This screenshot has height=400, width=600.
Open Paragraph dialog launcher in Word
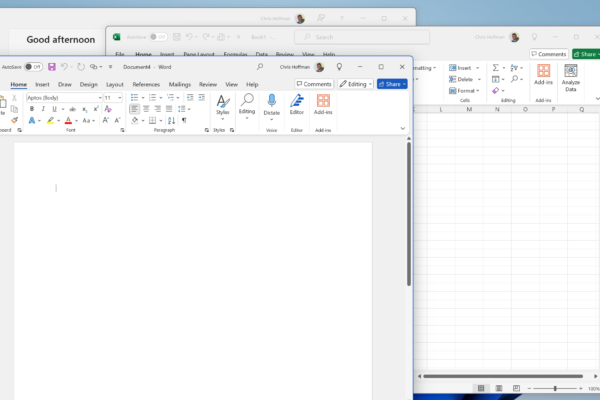[x=207, y=130]
